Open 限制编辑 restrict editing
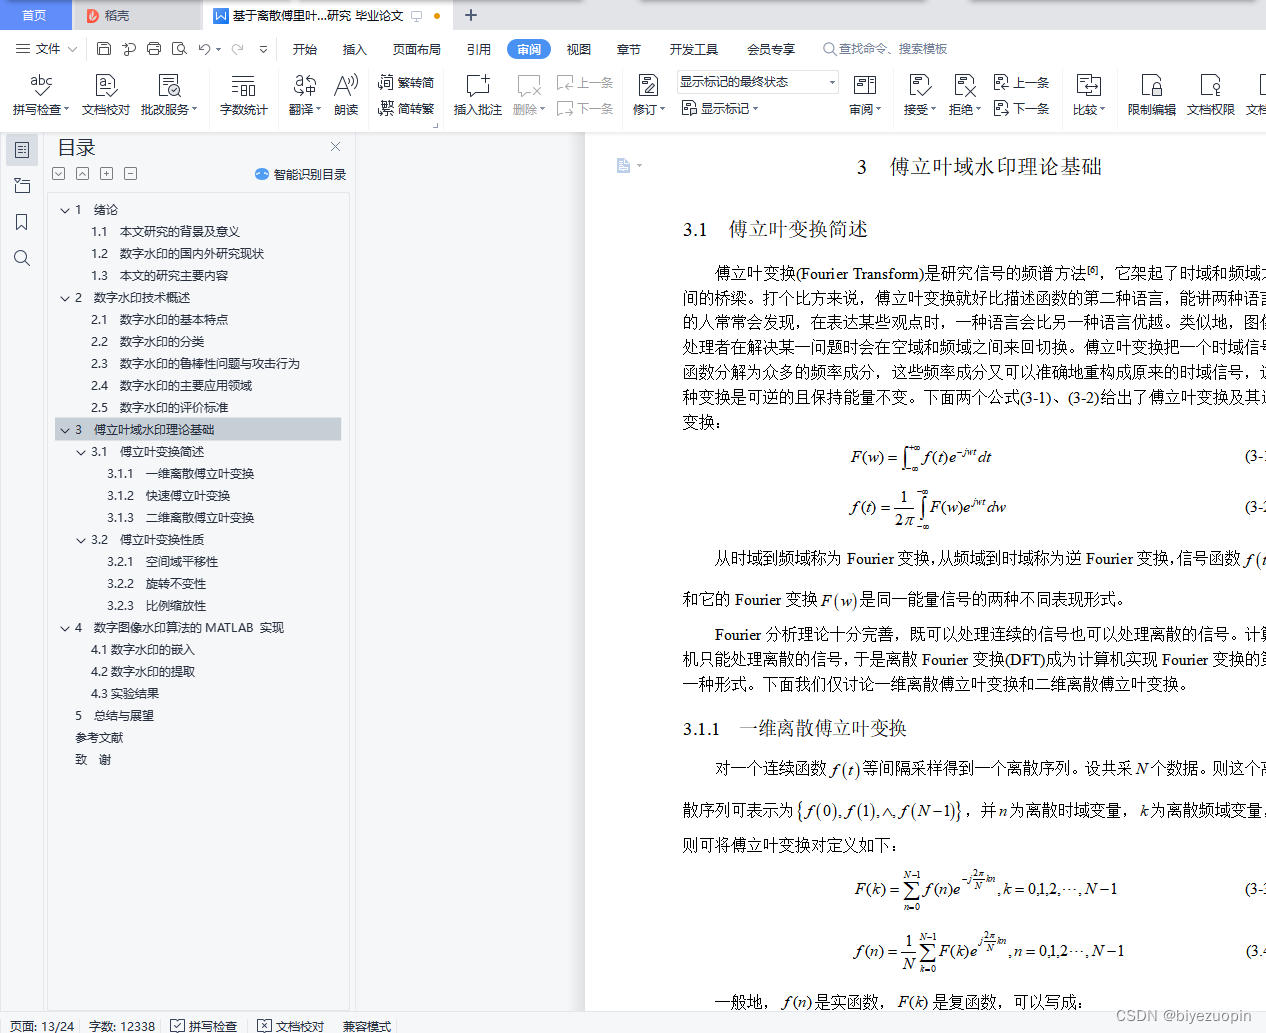This screenshot has height=1033, width=1266. pos(1151,95)
